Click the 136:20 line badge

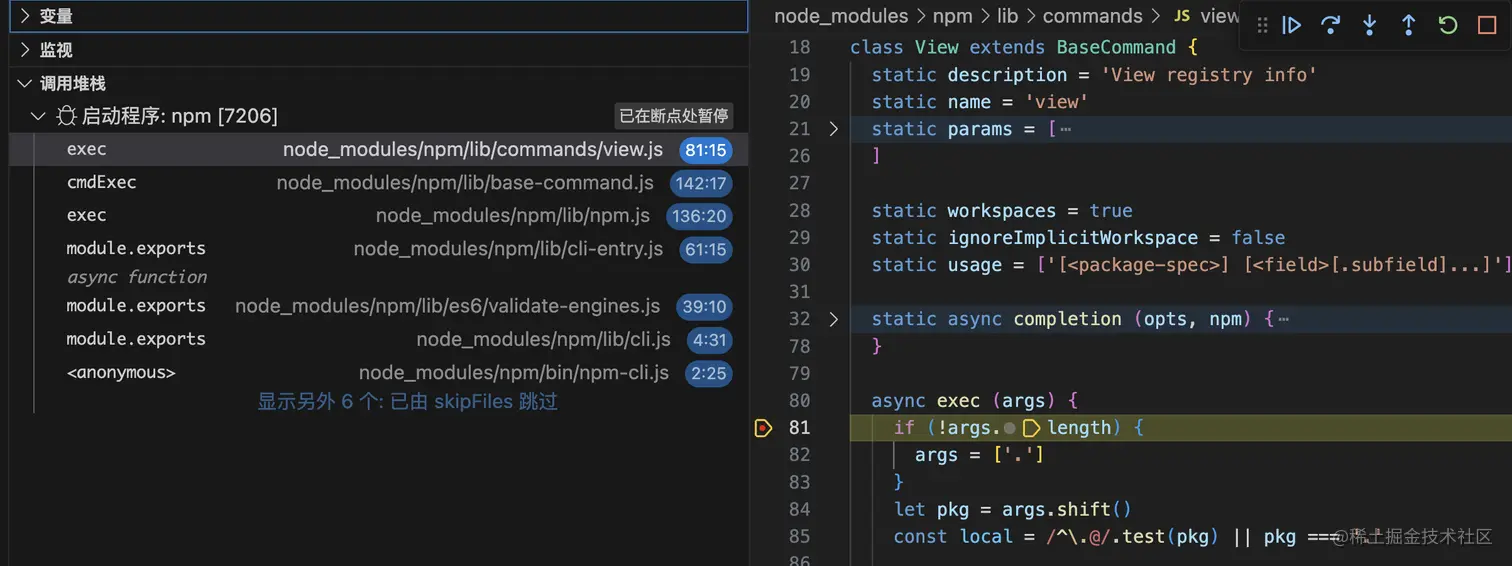(x=700, y=216)
